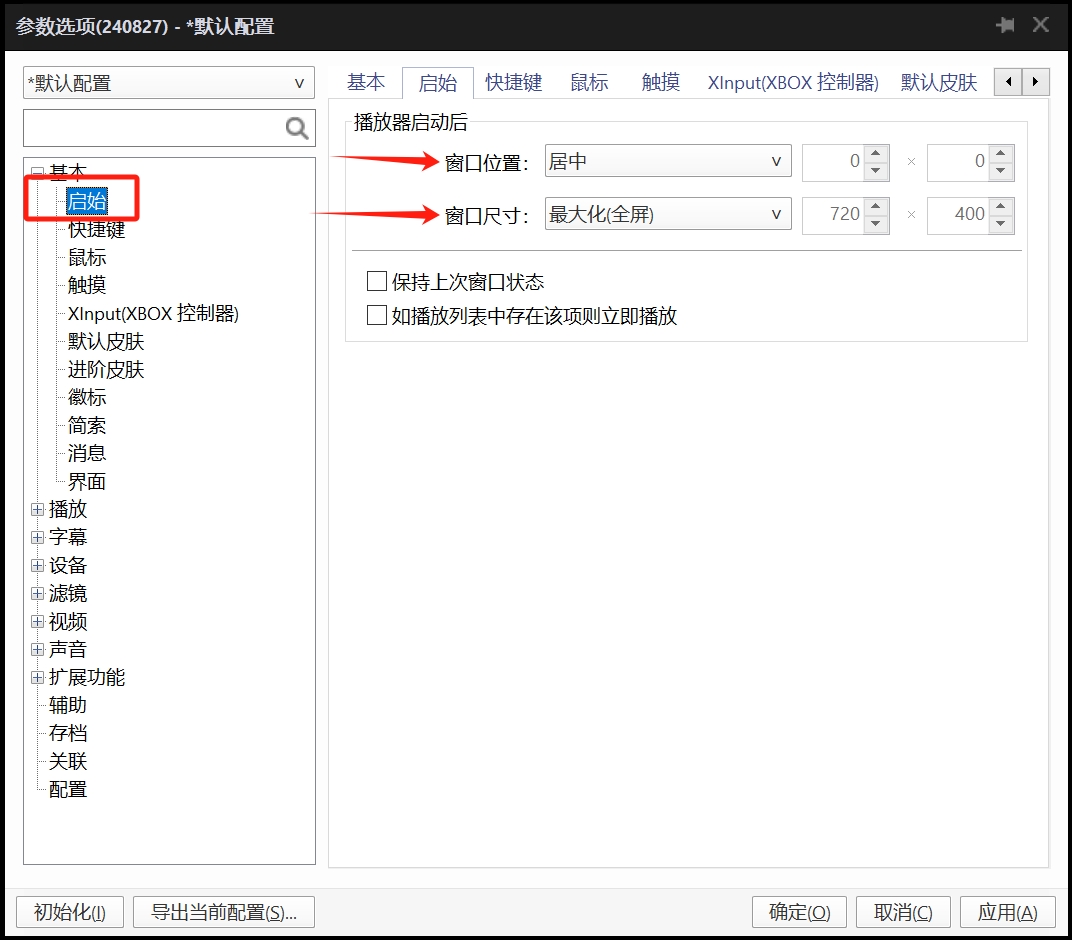Expand the 滤镜 tree node
Screen dimensions: 1072x940
38,593
